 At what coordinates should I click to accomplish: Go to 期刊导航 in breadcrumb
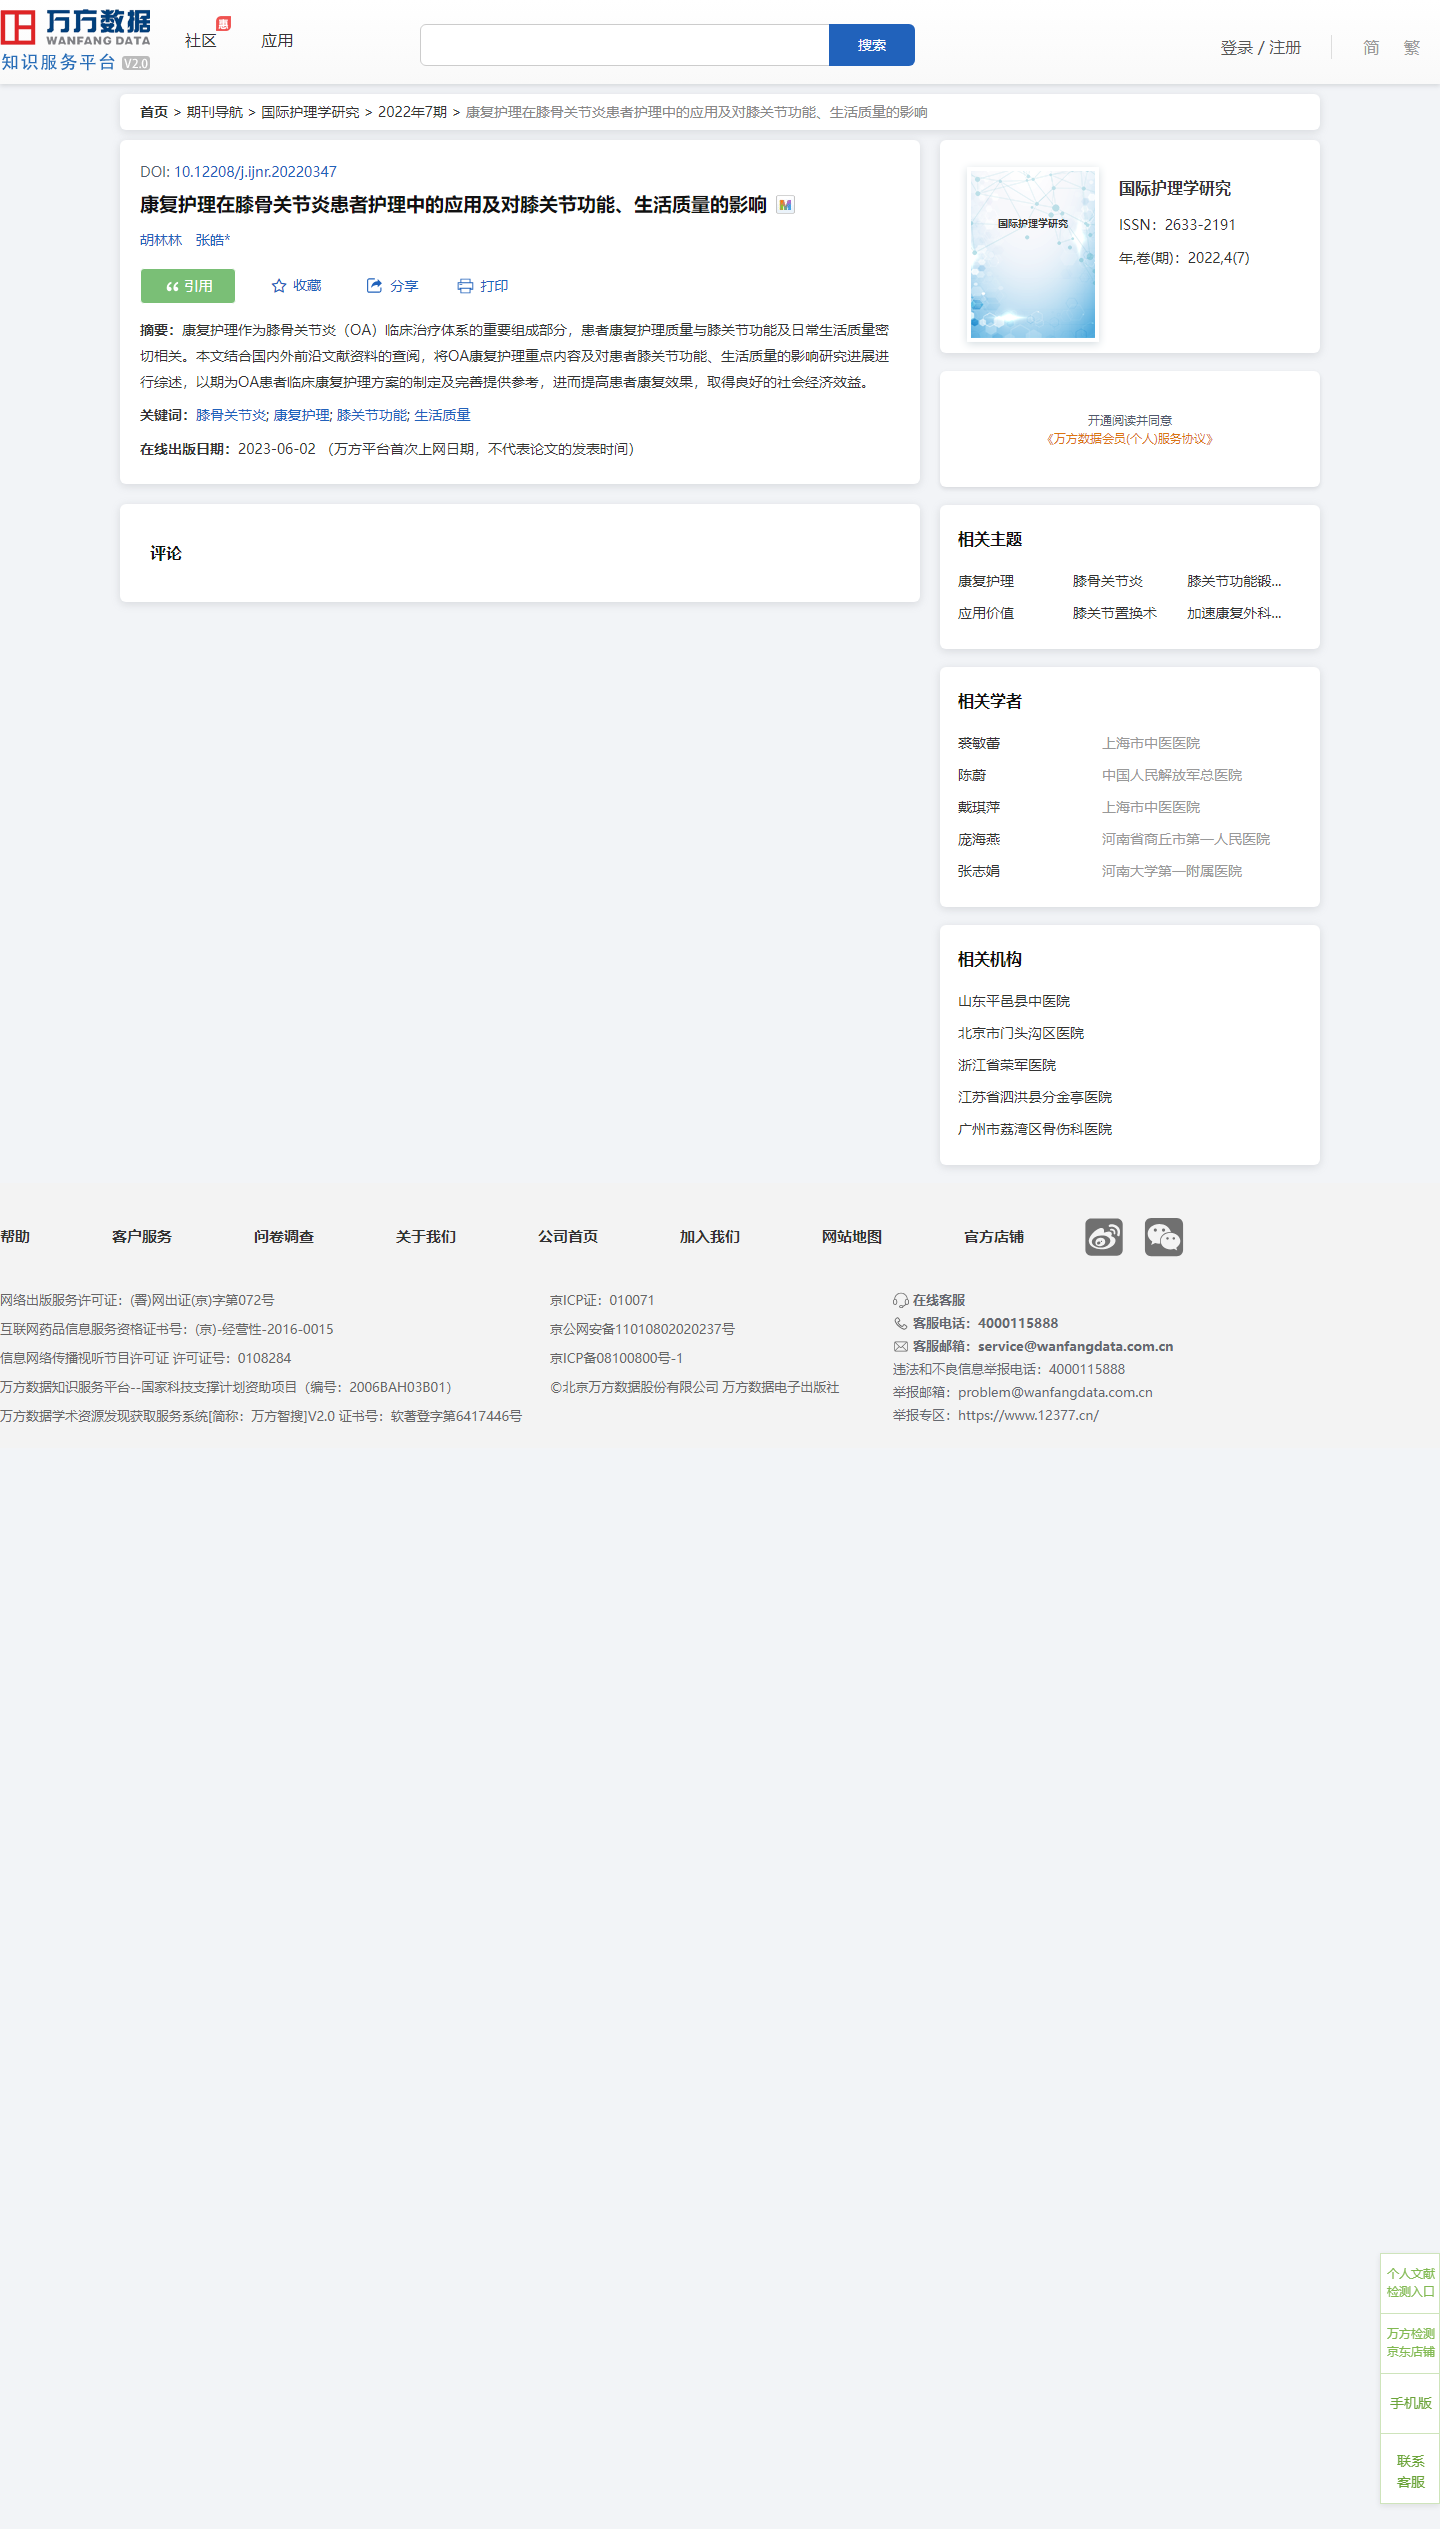click(x=215, y=112)
